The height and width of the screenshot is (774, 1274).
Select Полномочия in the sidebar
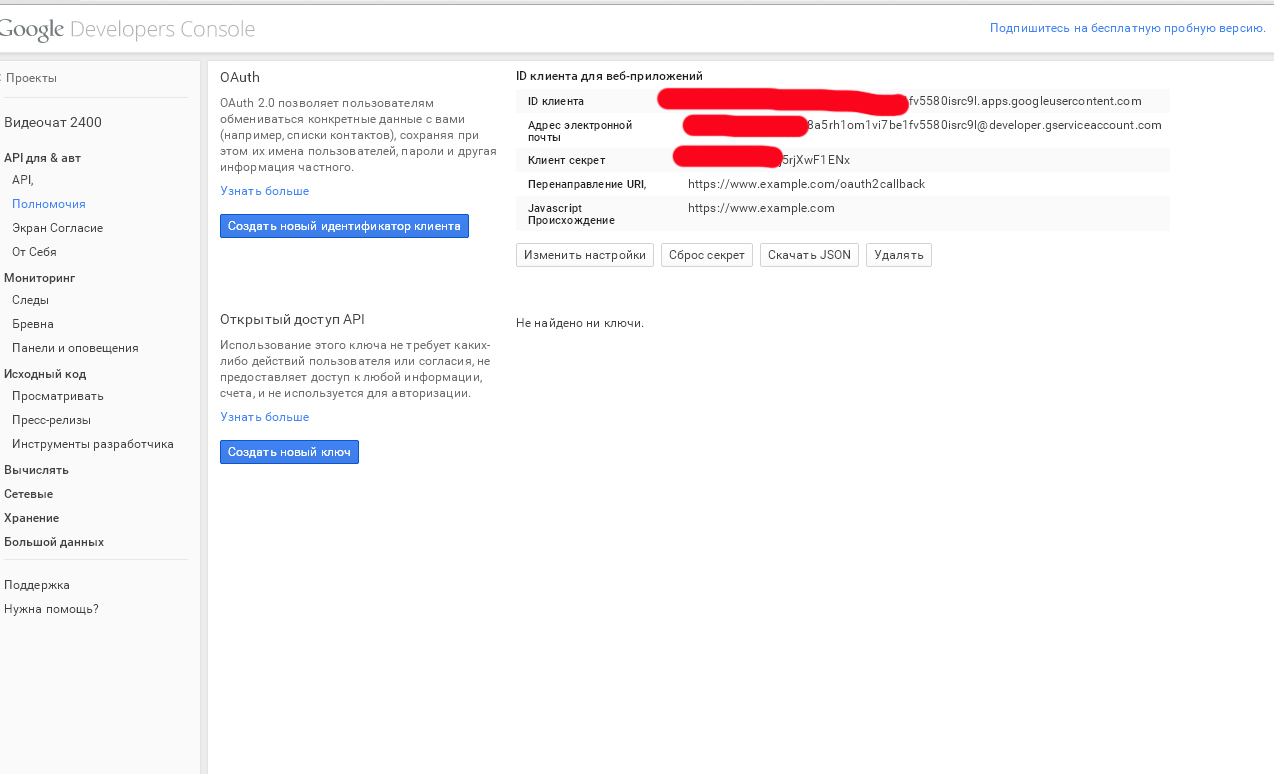49,204
